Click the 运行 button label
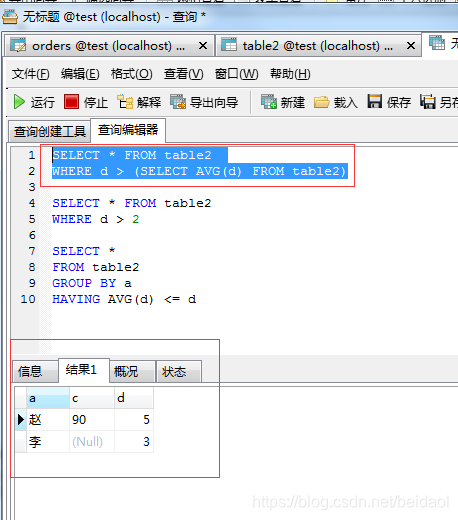Screen dimensions: 458x520 [43, 102]
